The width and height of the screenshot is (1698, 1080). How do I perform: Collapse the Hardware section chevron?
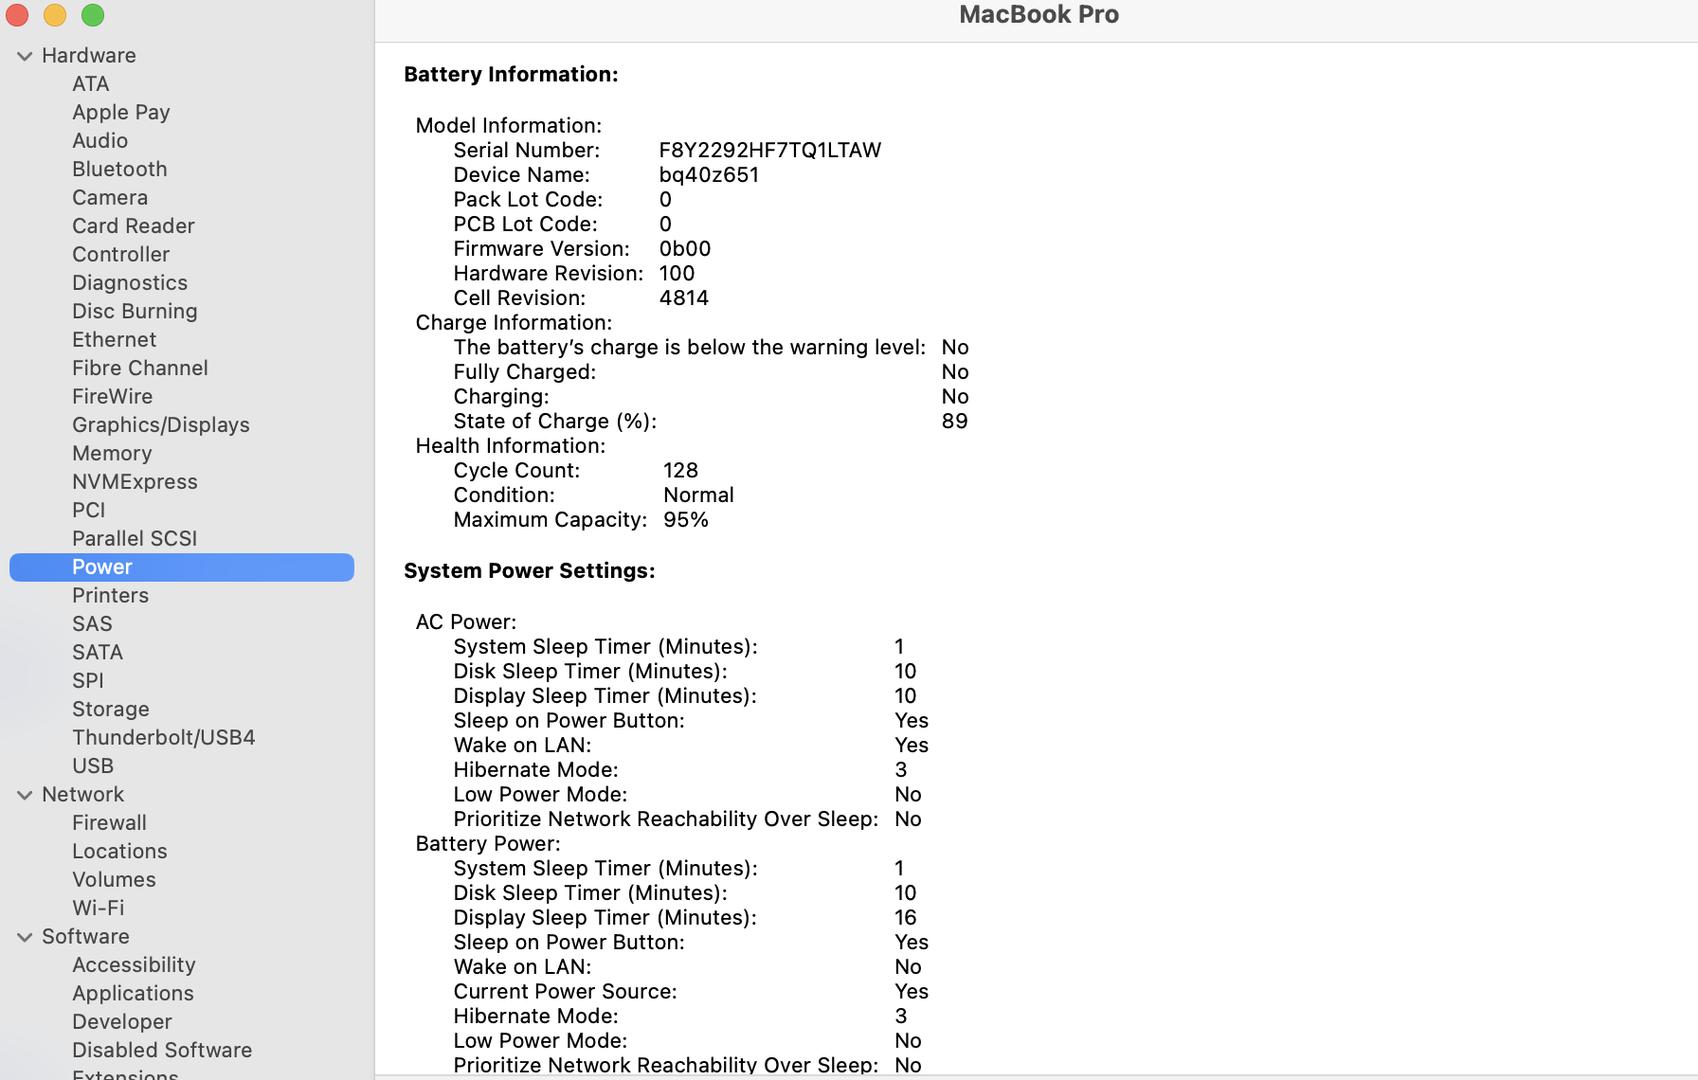[x=25, y=56]
